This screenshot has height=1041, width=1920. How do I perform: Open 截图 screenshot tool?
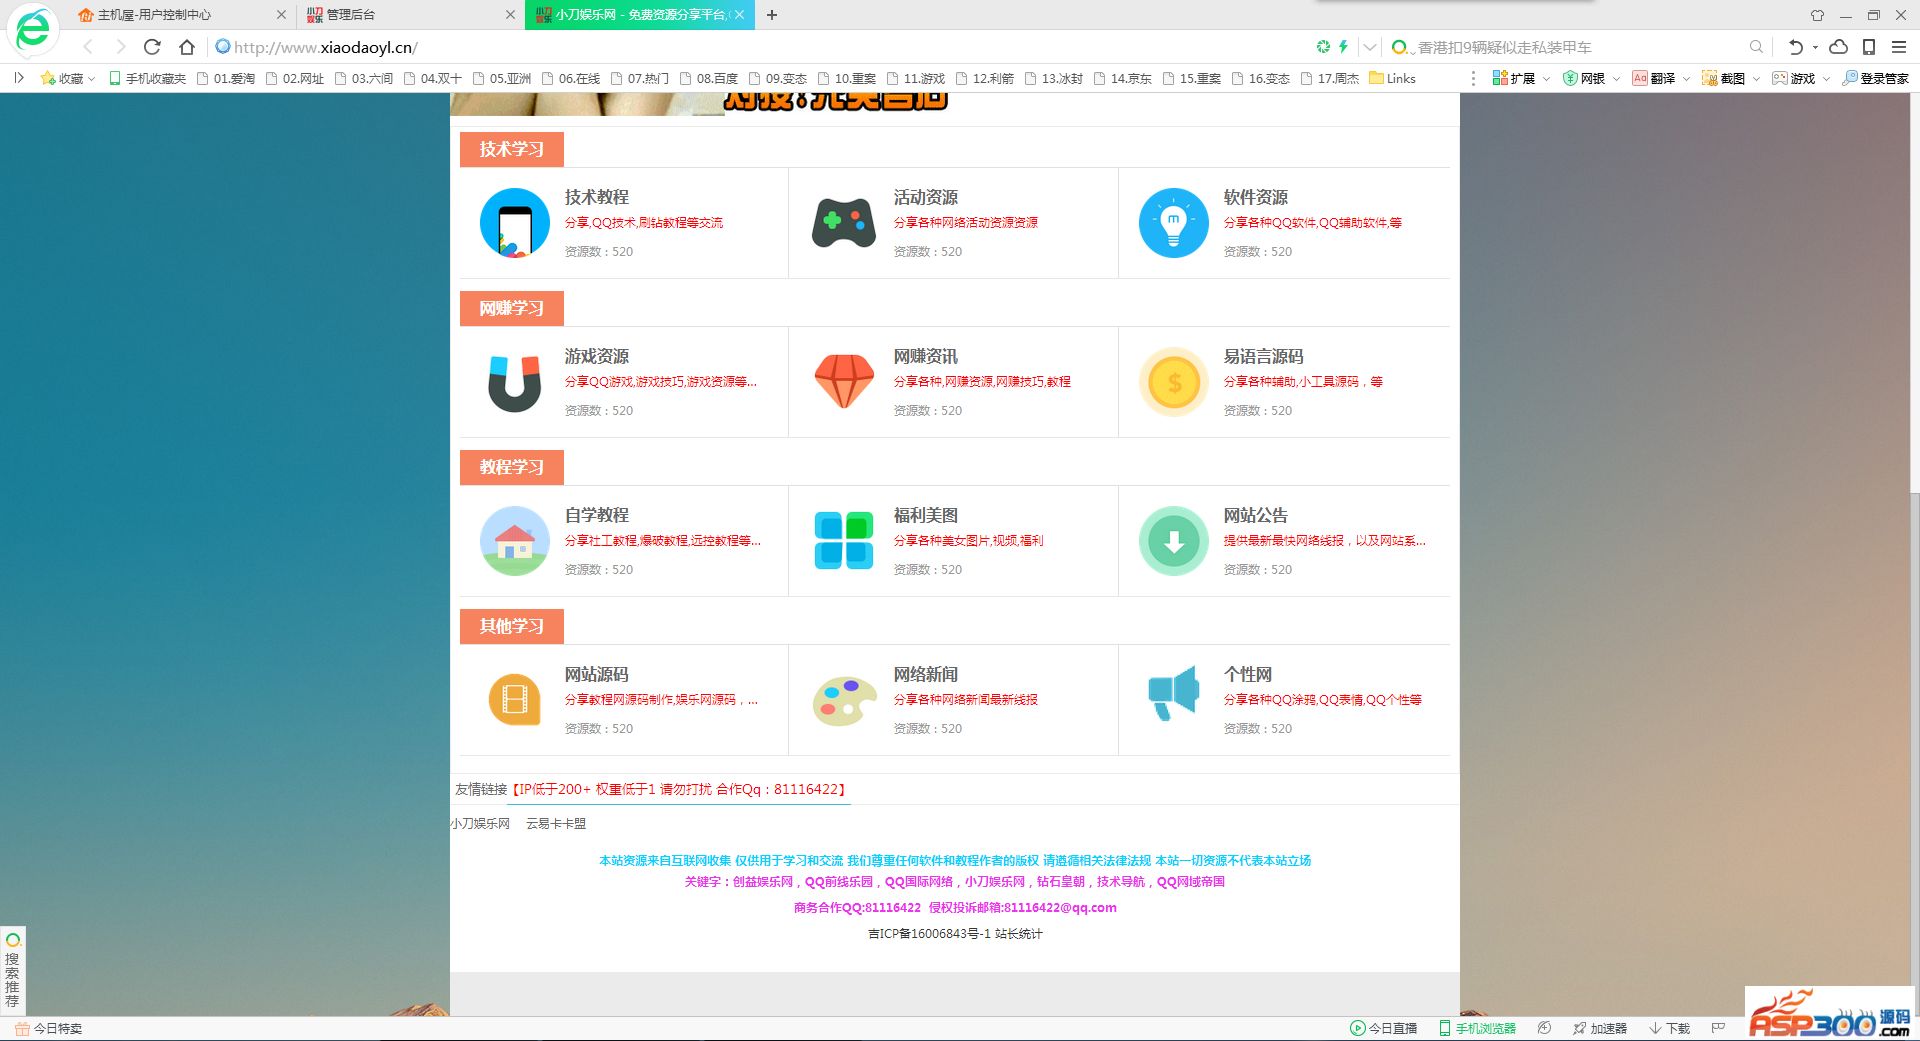tap(1724, 78)
